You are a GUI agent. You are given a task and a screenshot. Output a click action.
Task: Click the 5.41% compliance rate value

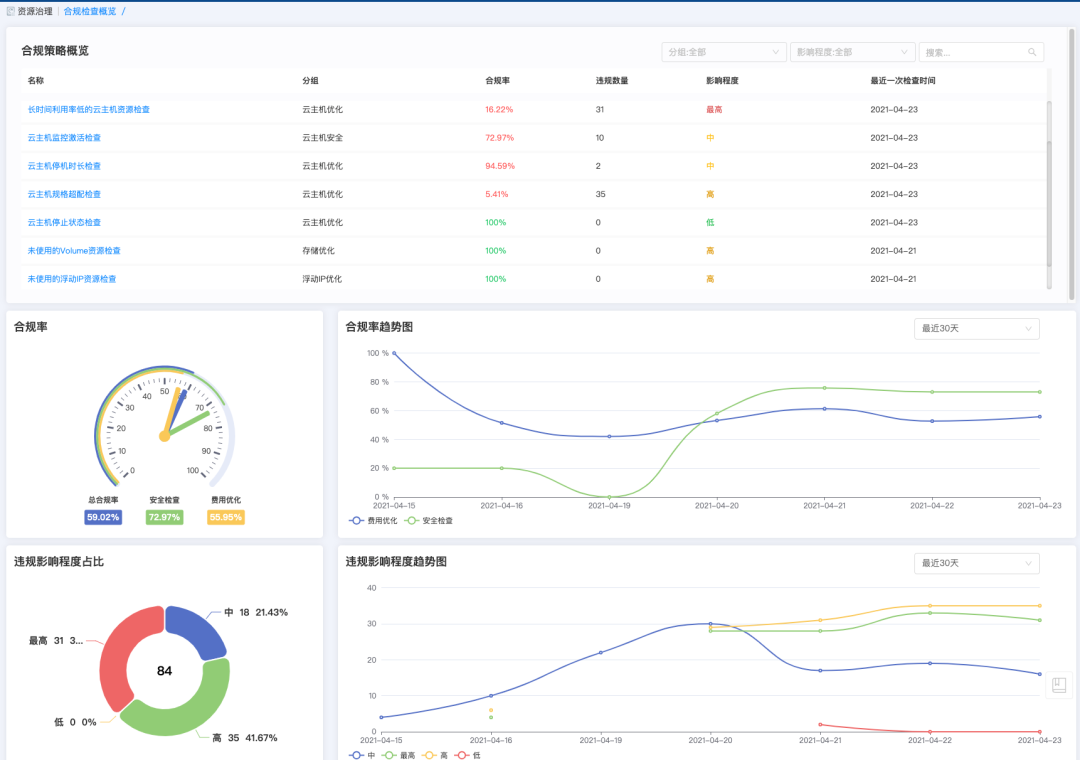[x=497, y=194]
